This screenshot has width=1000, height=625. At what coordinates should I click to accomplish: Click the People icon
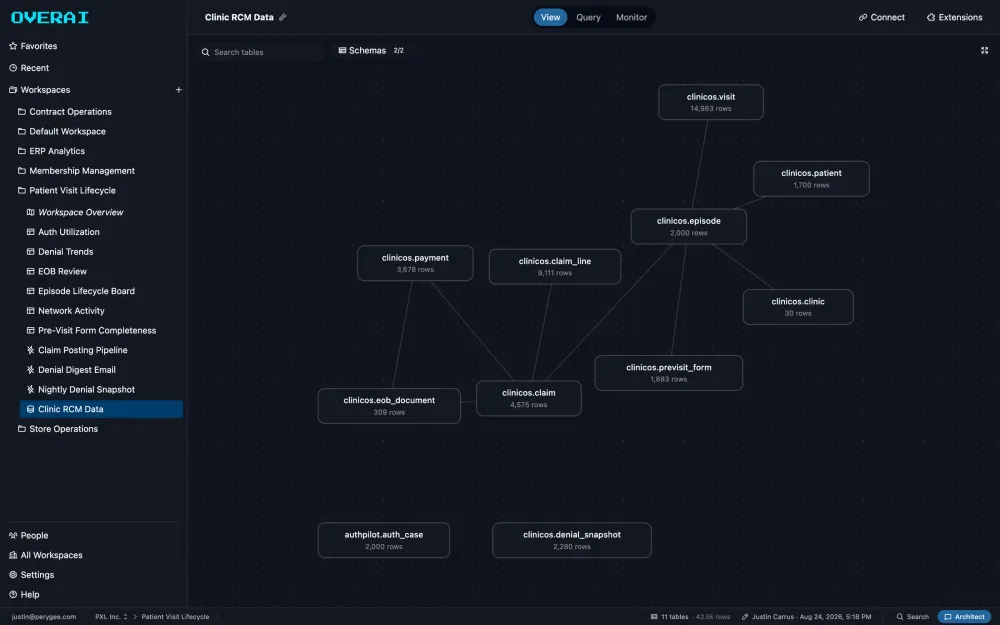coord(13,536)
